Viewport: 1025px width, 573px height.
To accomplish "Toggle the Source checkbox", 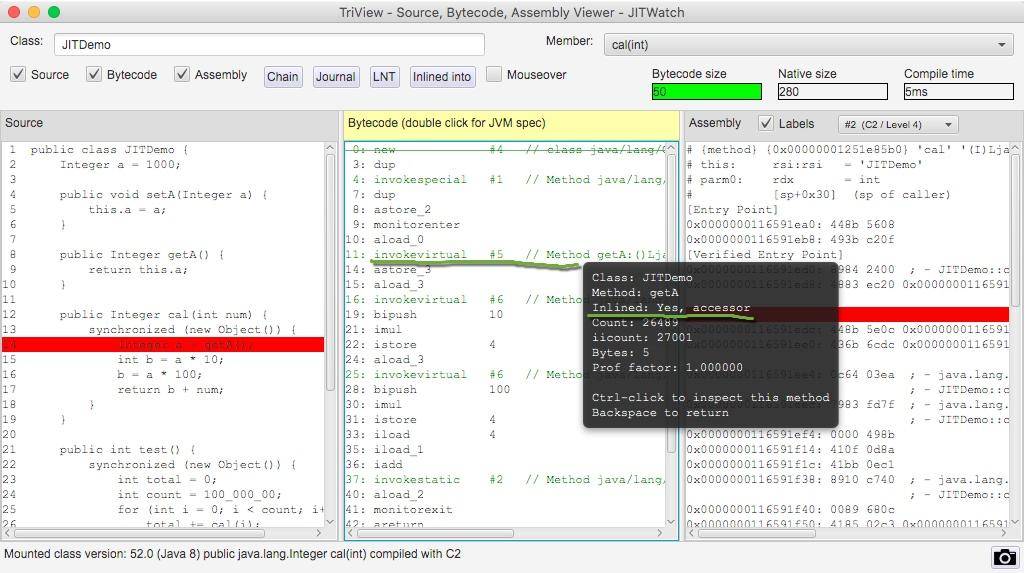I will point(18,75).
